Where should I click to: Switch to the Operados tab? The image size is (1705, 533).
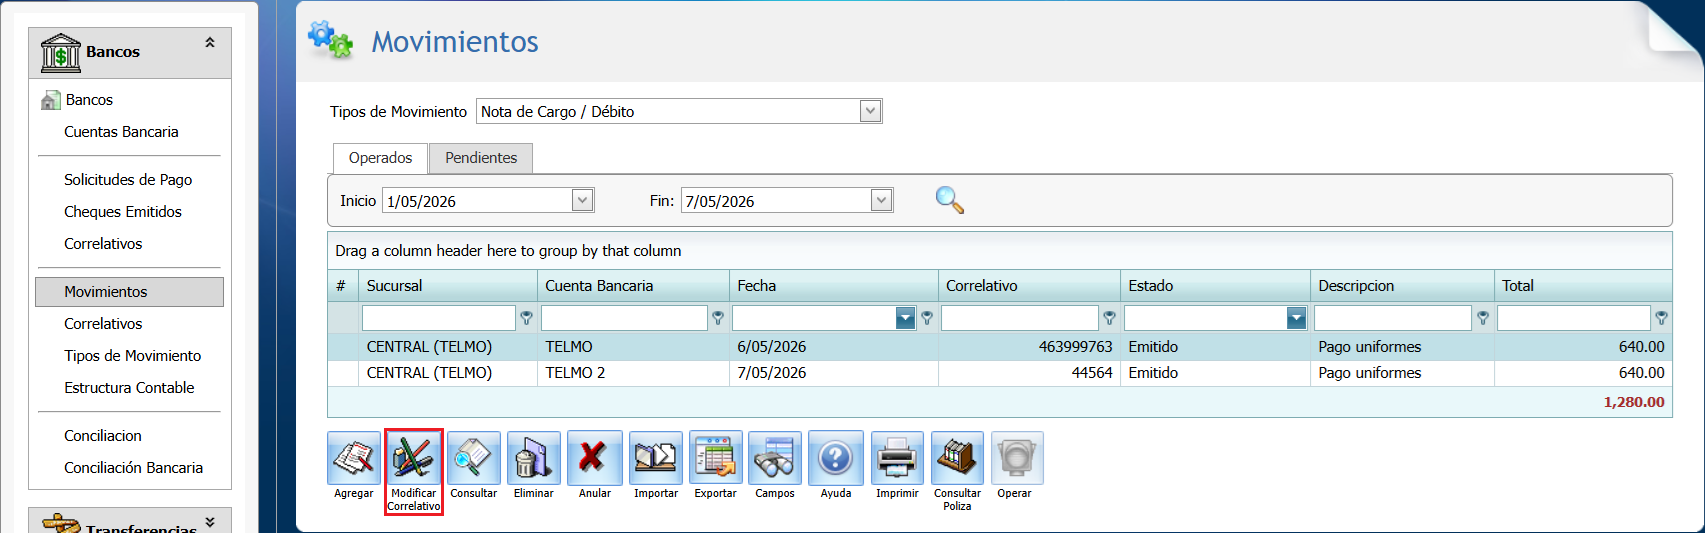coord(380,158)
